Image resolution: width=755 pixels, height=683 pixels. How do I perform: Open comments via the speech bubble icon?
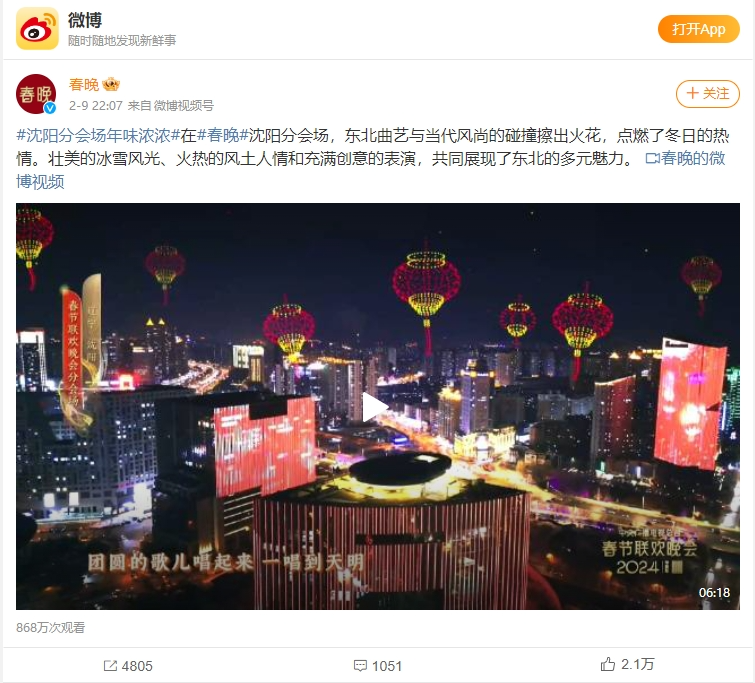click(x=360, y=666)
